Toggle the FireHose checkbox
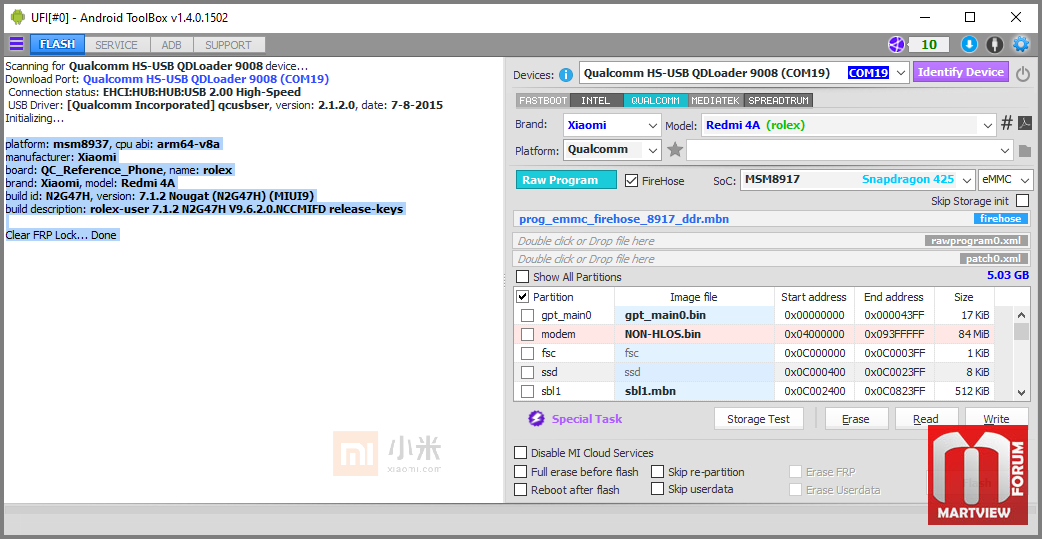This screenshot has width=1042, height=539. tap(632, 180)
